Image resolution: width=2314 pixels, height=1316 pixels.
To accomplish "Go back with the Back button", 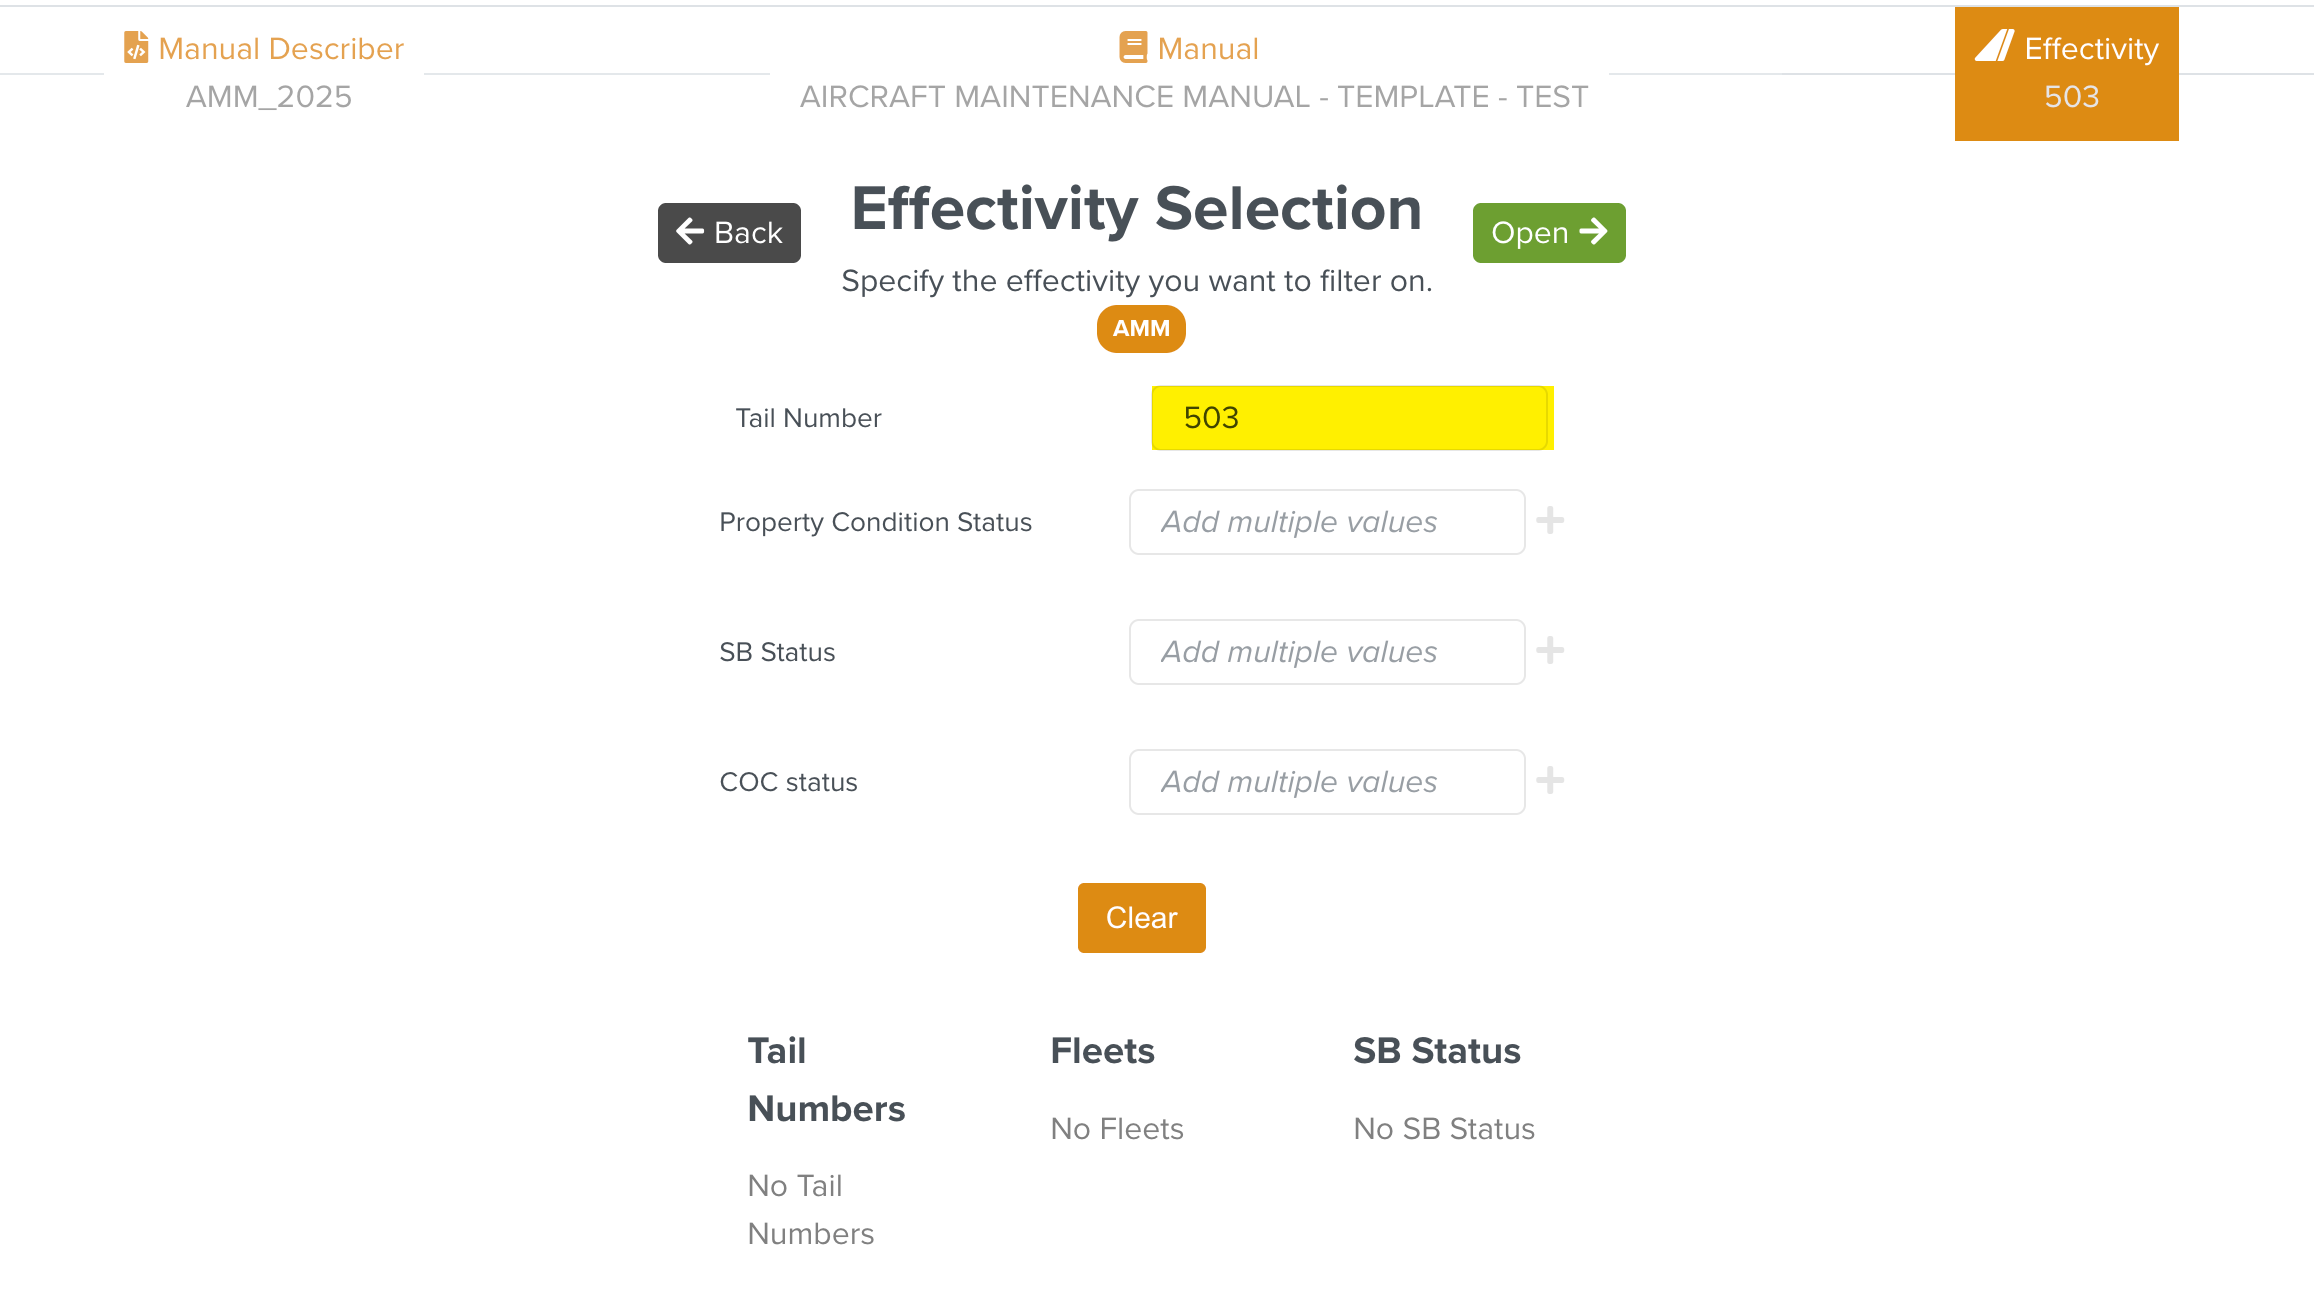I will [729, 233].
